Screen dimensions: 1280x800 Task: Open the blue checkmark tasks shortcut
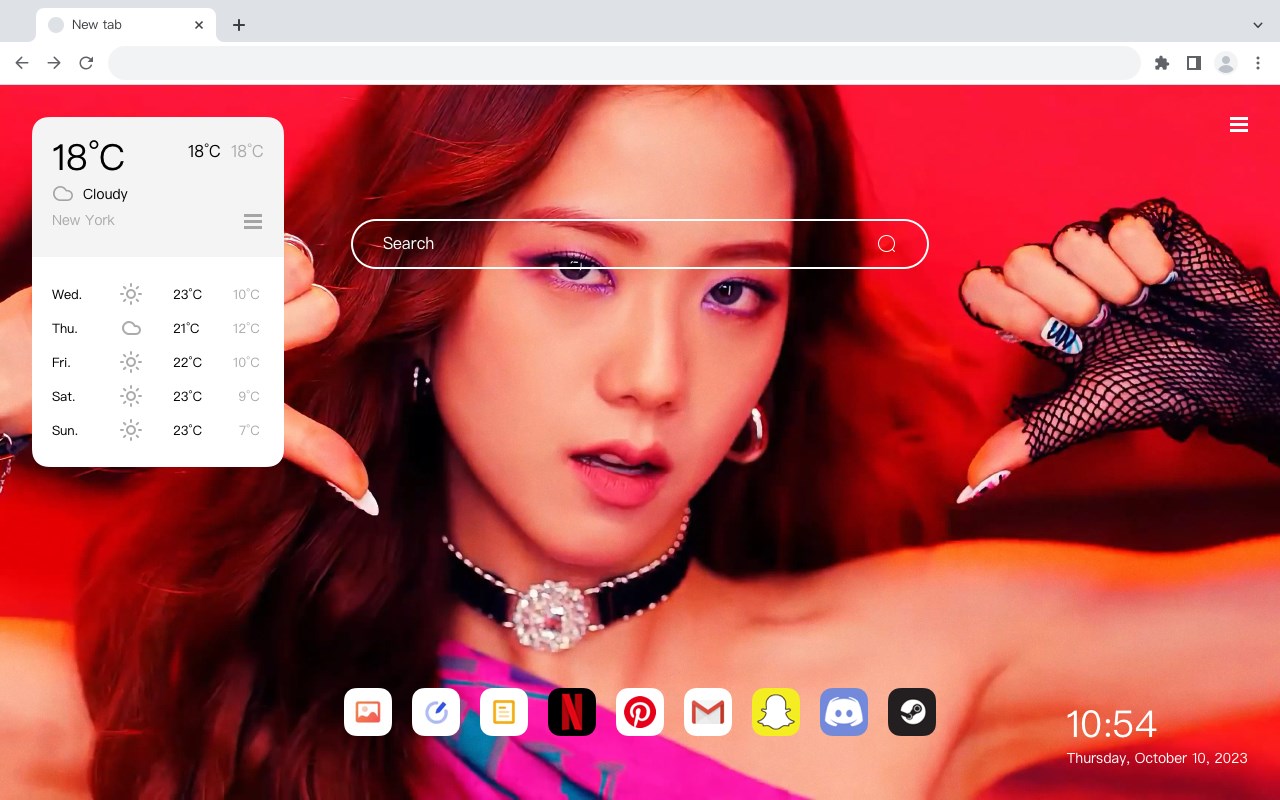pos(436,712)
